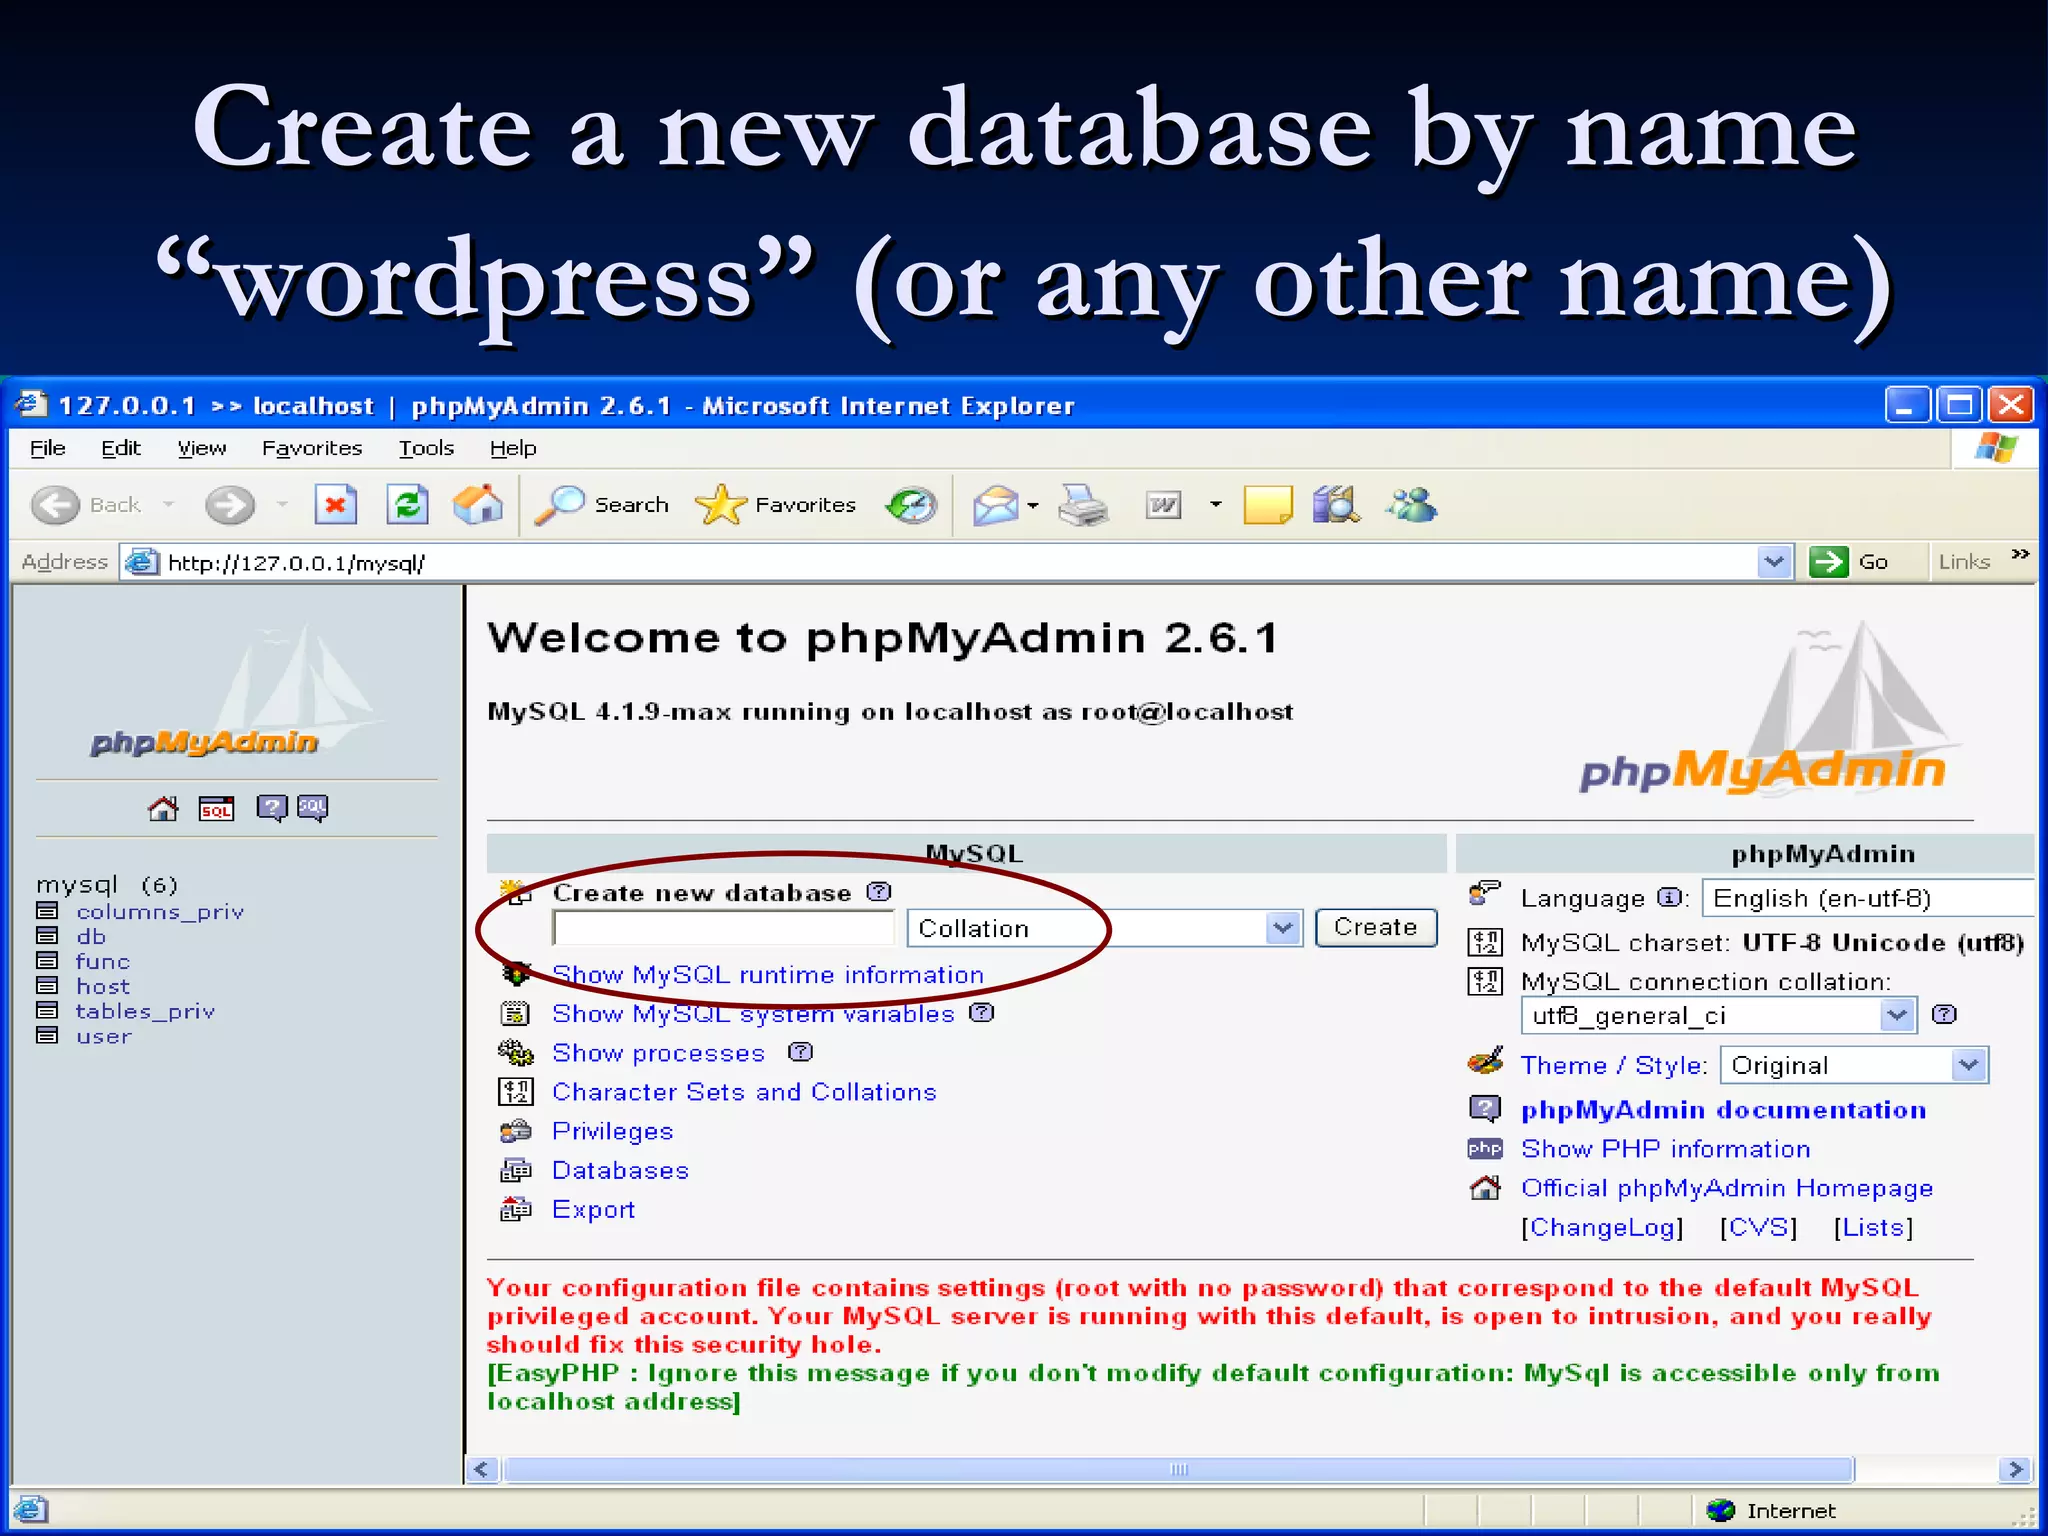Click the Back navigation arrow
Viewport: 2048px width, 1536px height.
pos(56,505)
